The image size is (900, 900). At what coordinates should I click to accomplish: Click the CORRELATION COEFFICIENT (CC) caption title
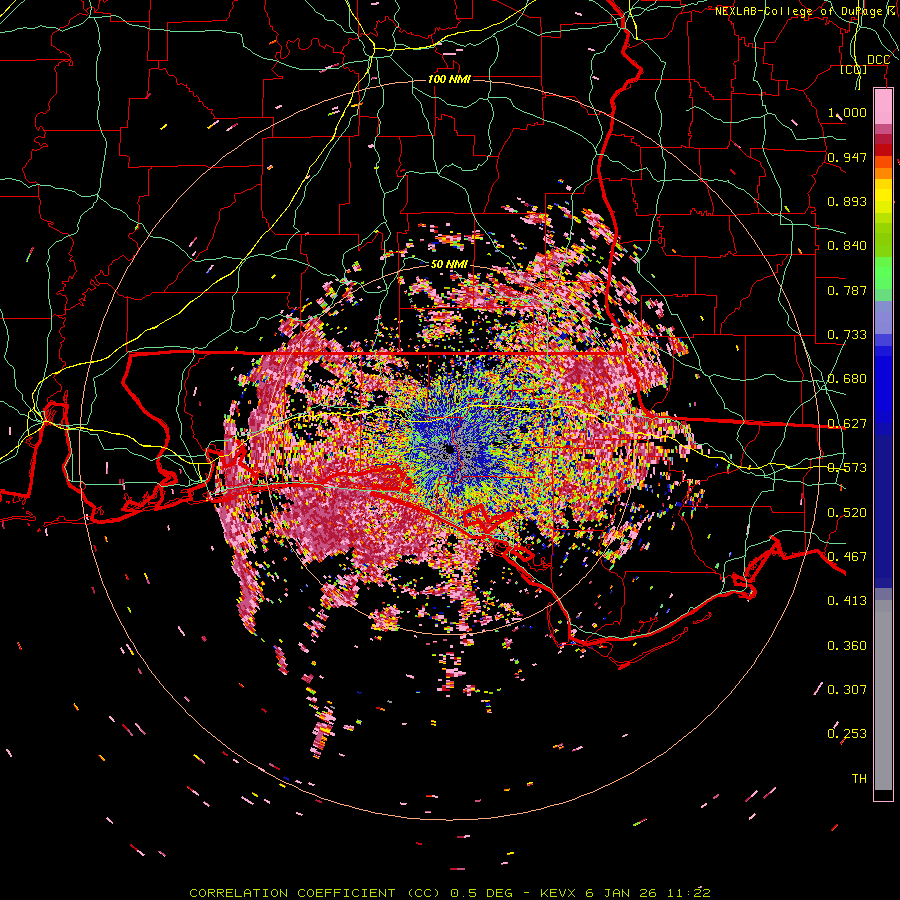pos(315,893)
